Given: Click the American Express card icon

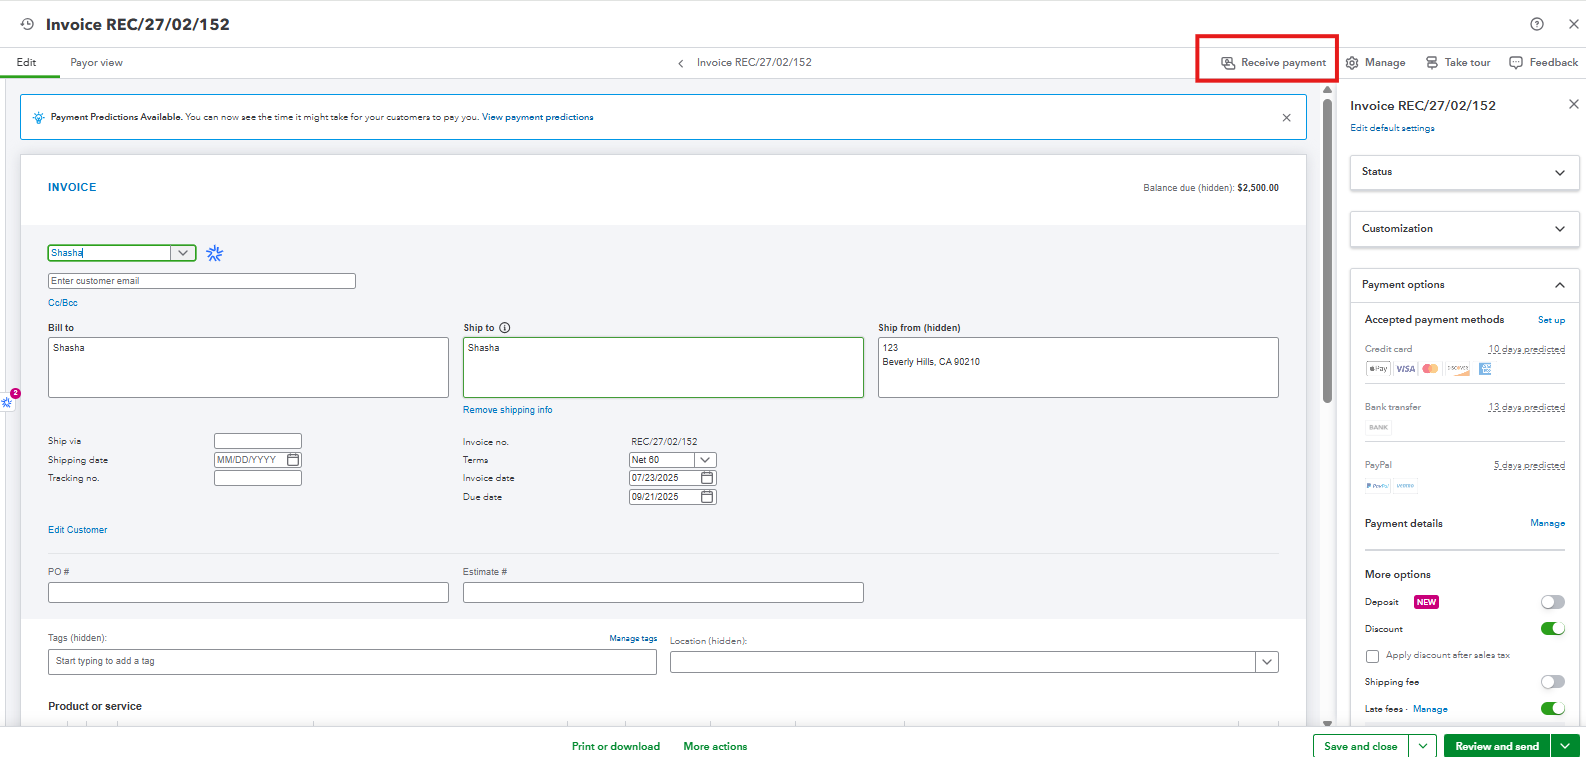Looking at the screenshot, I should click(1485, 369).
